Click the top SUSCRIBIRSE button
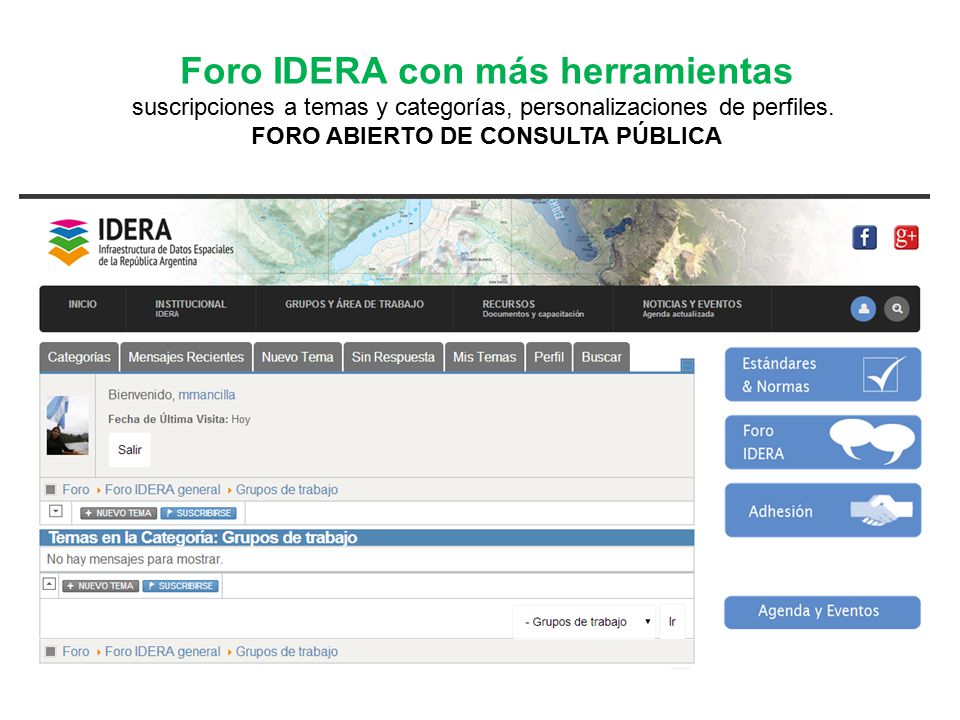The width and height of the screenshot is (960, 720). pos(198,513)
